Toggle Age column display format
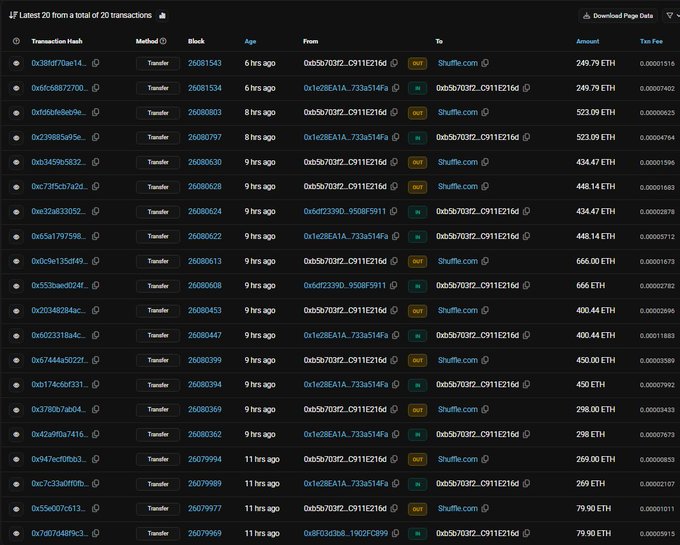Viewport: 680px width, 545px height. (x=250, y=42)
